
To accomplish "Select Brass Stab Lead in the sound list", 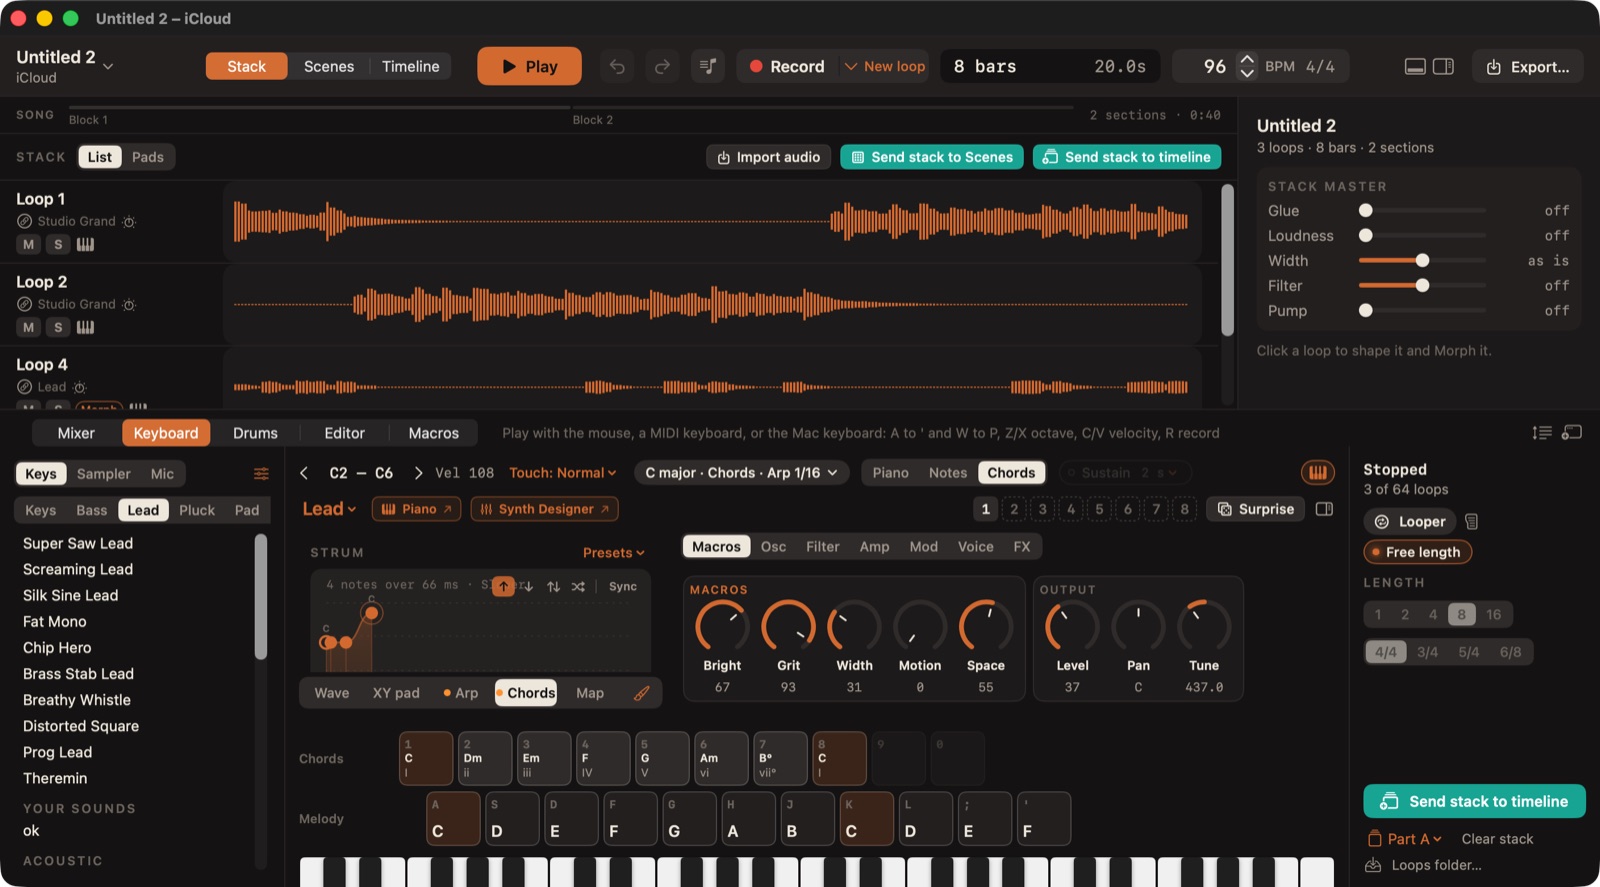I will click(78, 674).
